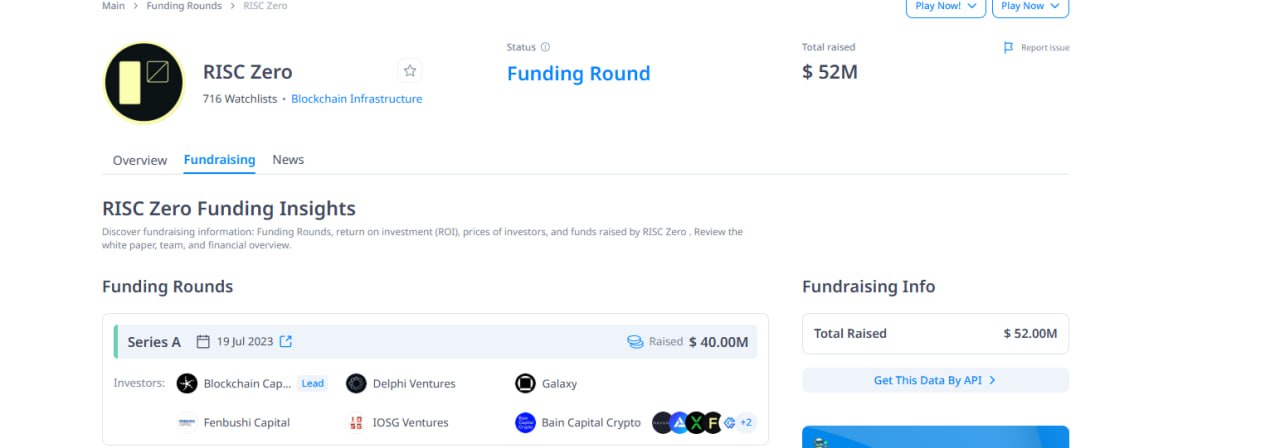Click the $ 52M total raised header value
The height and width of the screenshot is (448, 1280).
point(830,72)
